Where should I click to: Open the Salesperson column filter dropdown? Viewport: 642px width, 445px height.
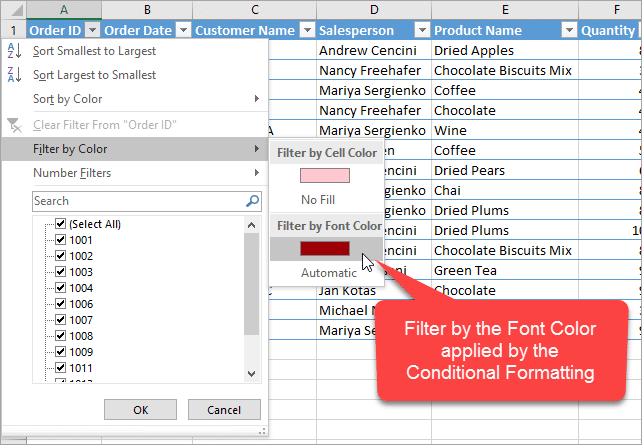pos(420,30)
